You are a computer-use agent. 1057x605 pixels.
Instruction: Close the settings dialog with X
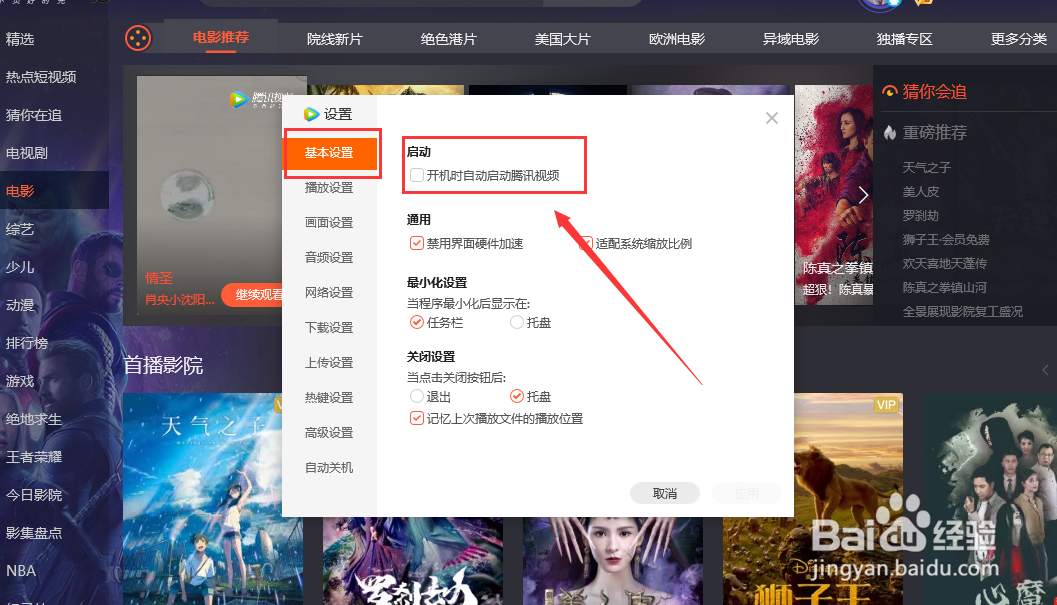point(772,118)
